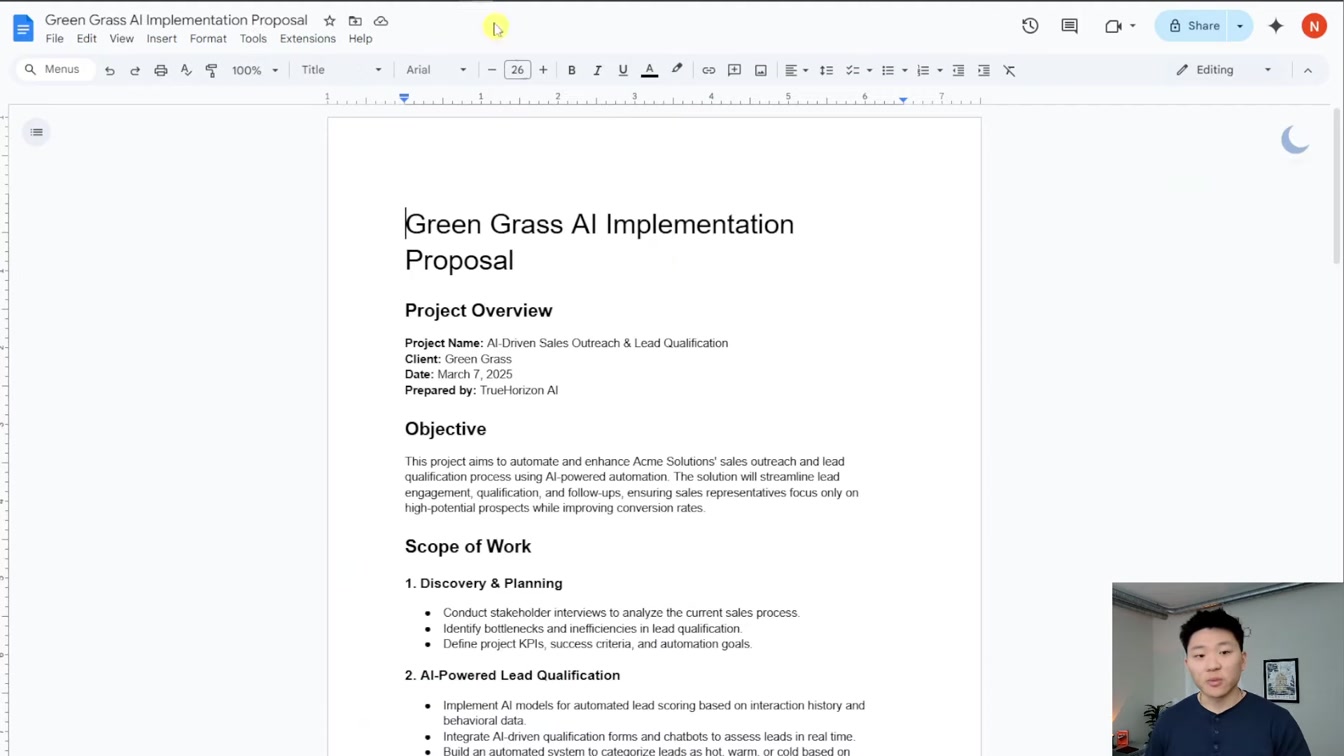Viewport: 1344px width, 756px height.
Task: Toggle italic formatting
Action: coord(597,70)
